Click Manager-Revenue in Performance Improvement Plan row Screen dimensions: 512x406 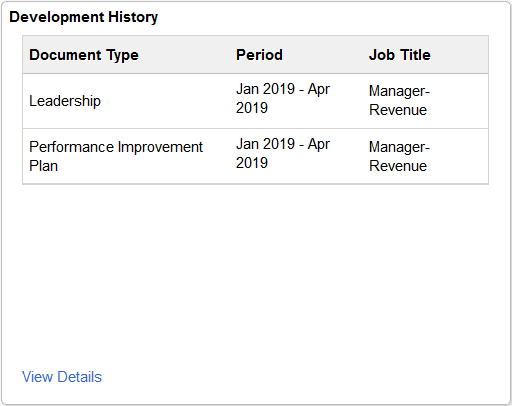click(x=399, y=156)
